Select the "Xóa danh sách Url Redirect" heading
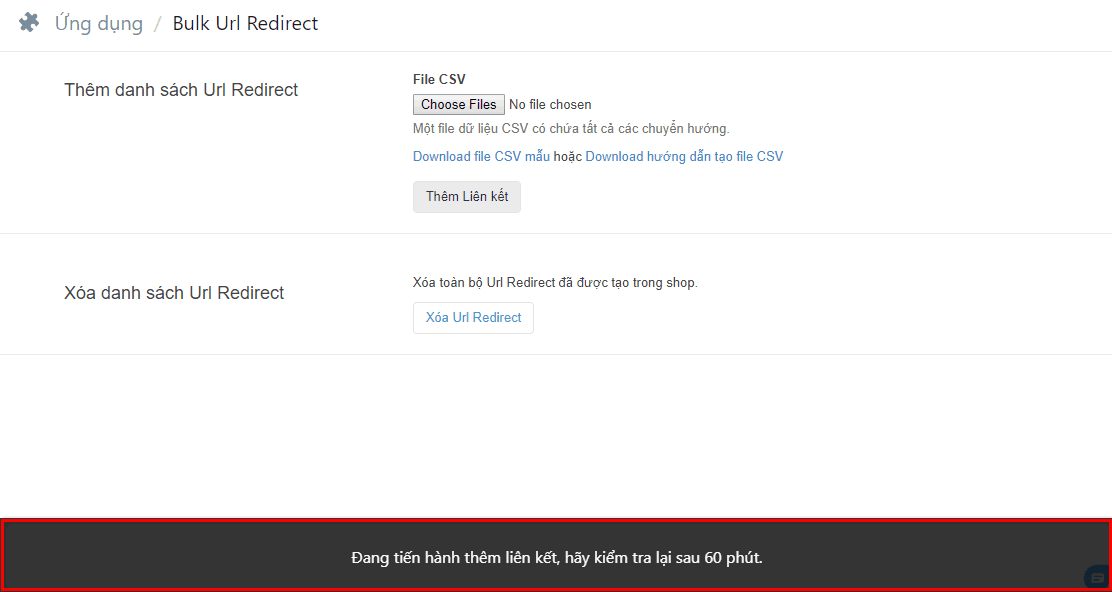 [174, 293]
